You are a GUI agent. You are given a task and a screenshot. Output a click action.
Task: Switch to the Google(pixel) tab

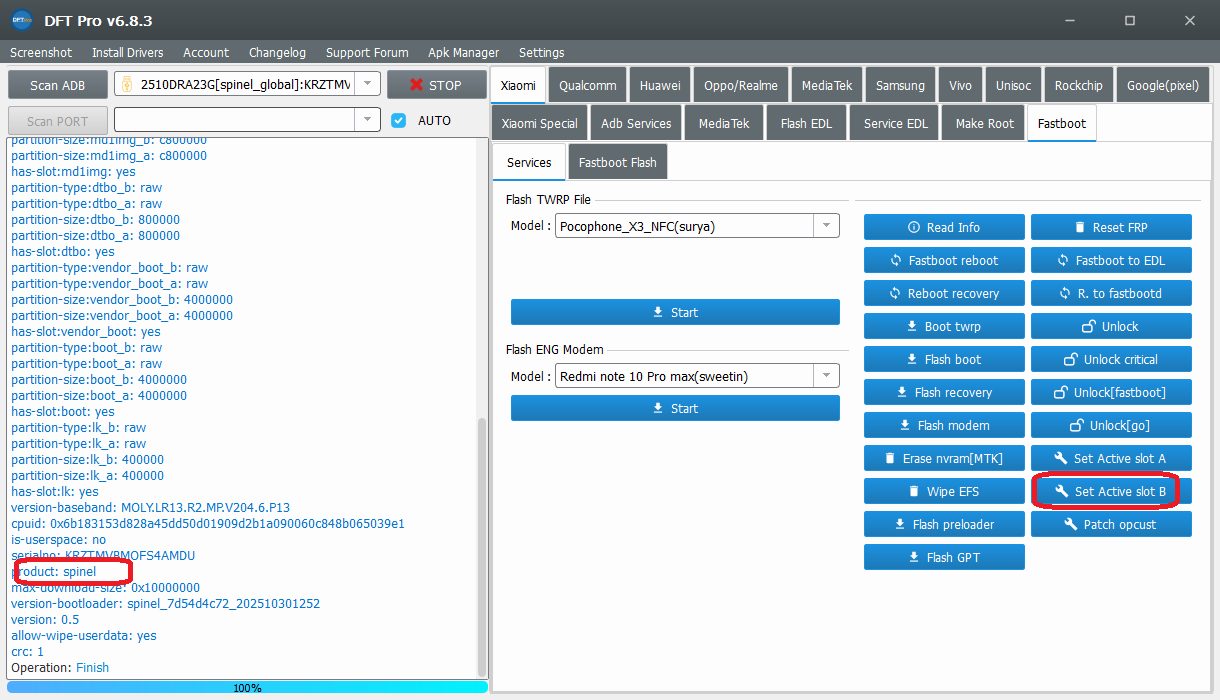click(x=1162, y=85)
